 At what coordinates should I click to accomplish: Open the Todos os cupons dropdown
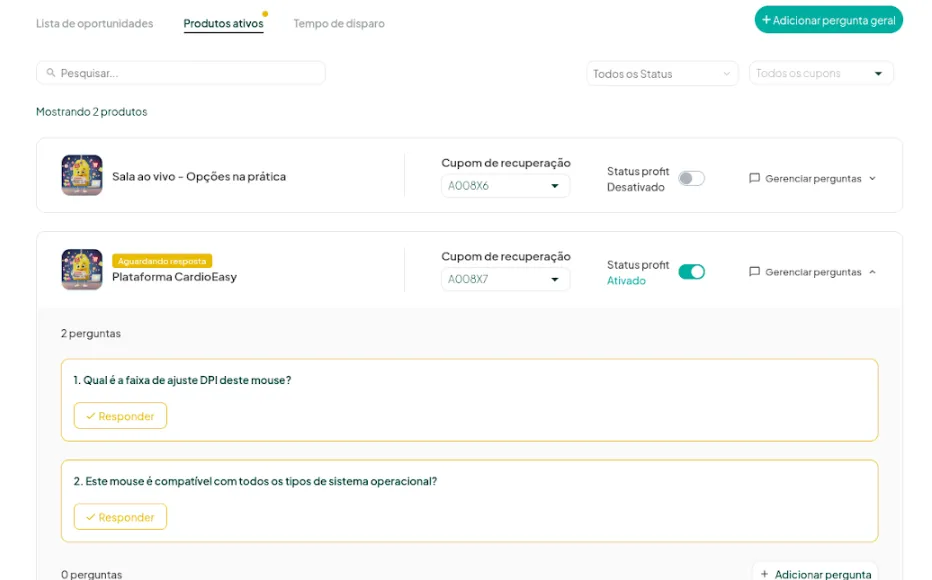[x=821, y=73]
